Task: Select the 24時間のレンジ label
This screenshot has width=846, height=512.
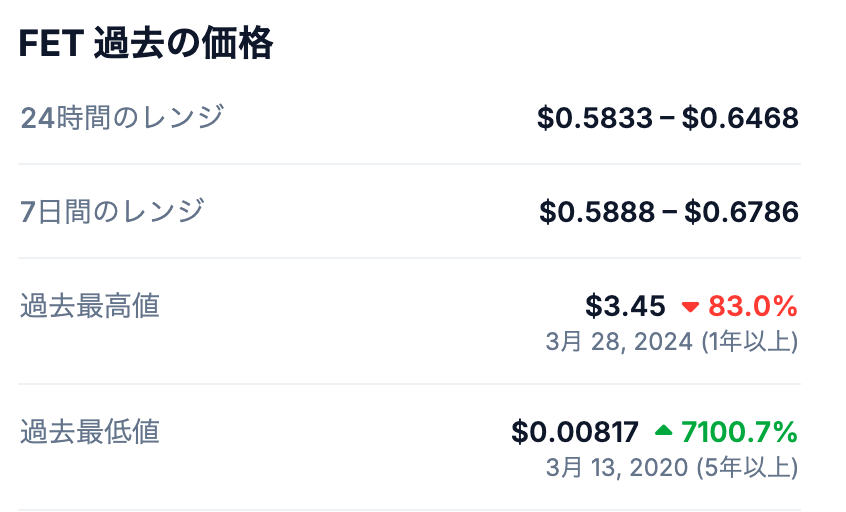Action: [x=122, y=118]
